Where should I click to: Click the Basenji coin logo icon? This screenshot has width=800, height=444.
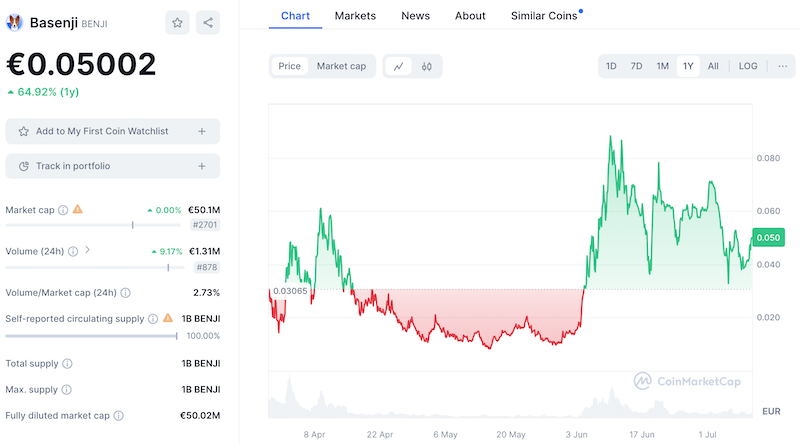[x=14, y=22]
